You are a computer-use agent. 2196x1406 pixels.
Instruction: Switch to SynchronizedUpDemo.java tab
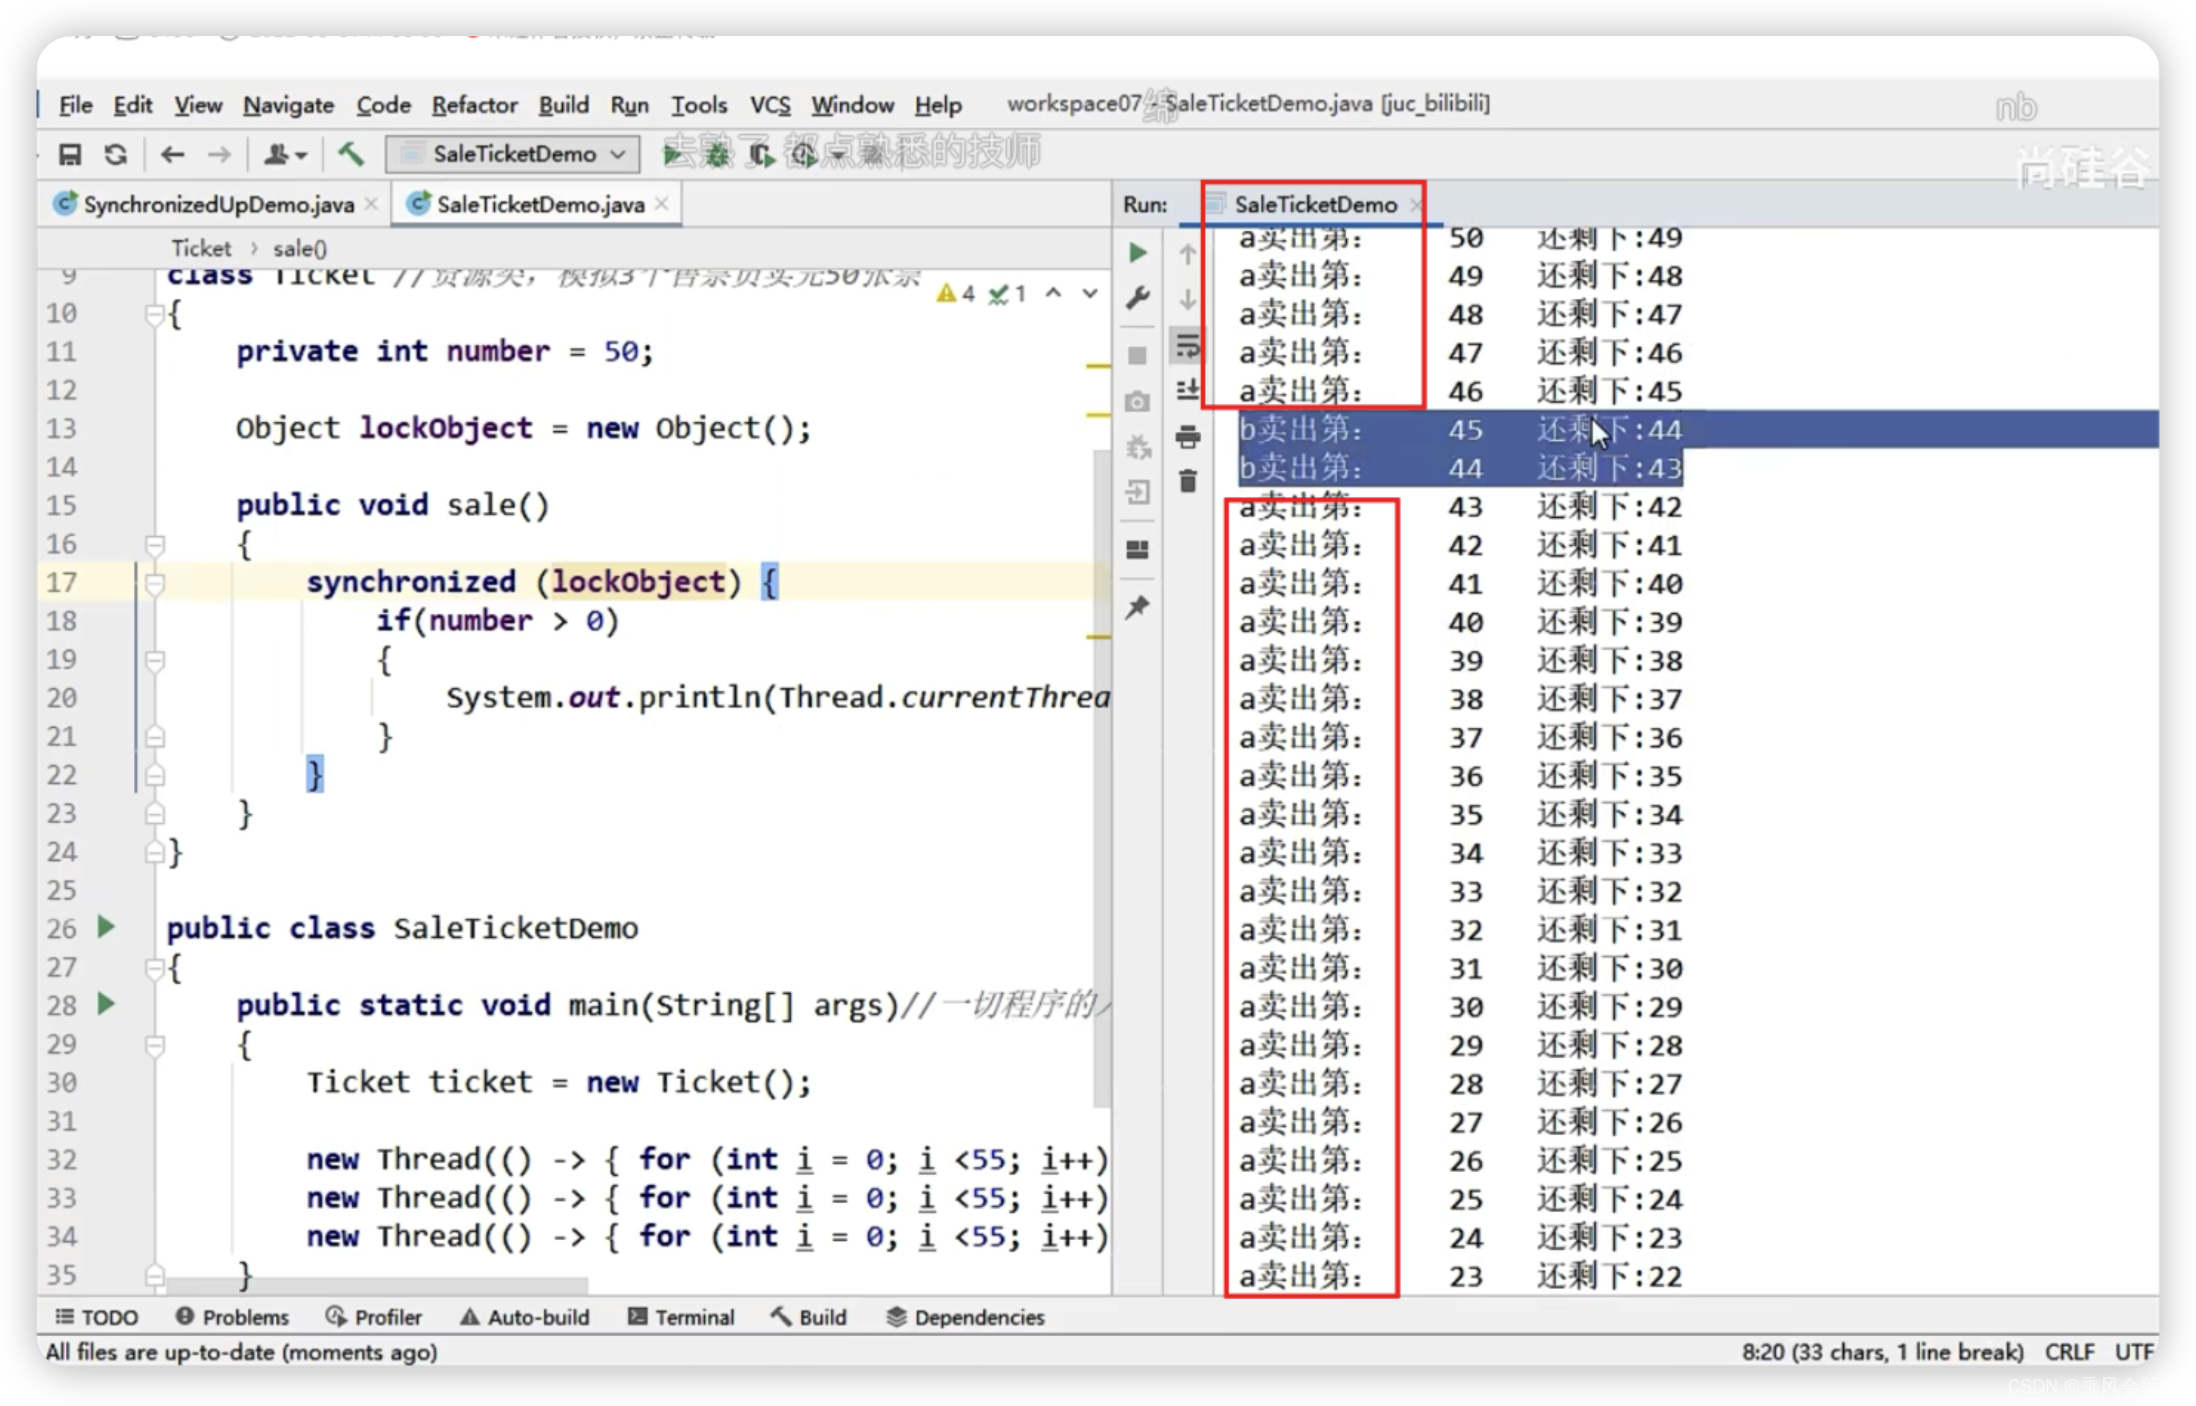tap(208, 205)
